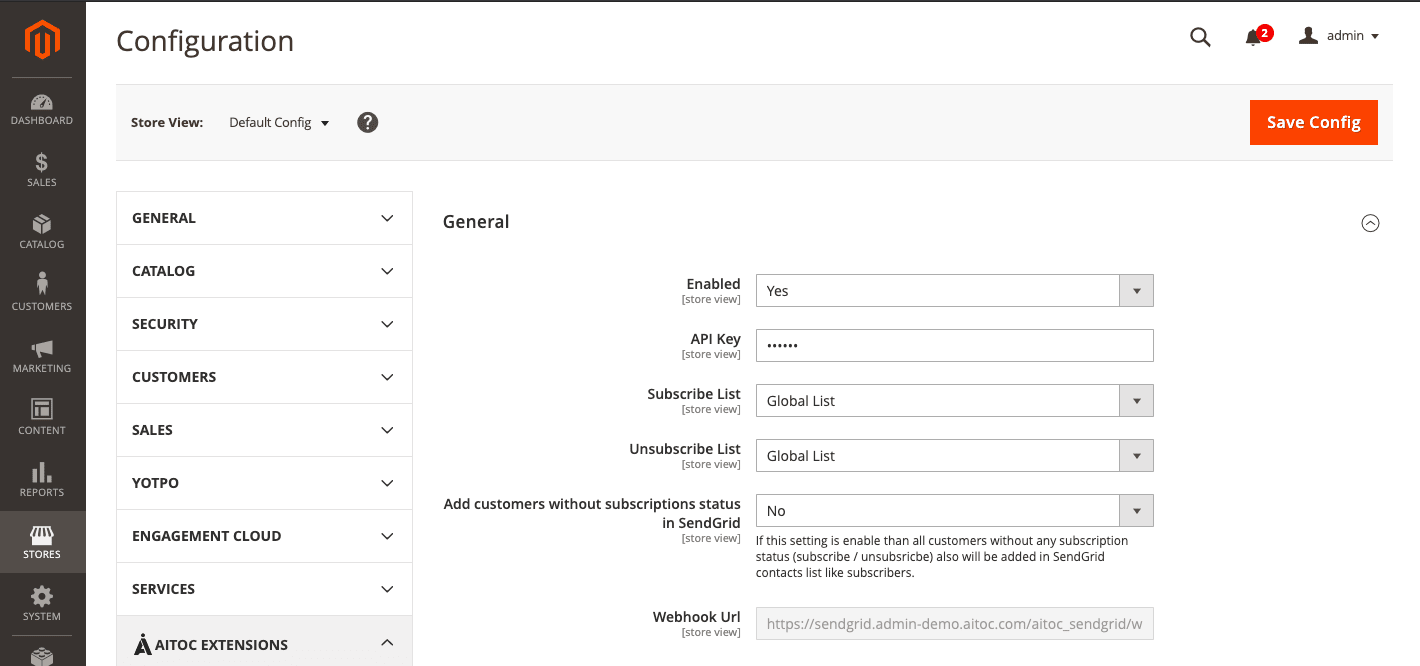Collapse the General section circle arrow
Screen dimensions: 1420x666
click(1370, 223)
